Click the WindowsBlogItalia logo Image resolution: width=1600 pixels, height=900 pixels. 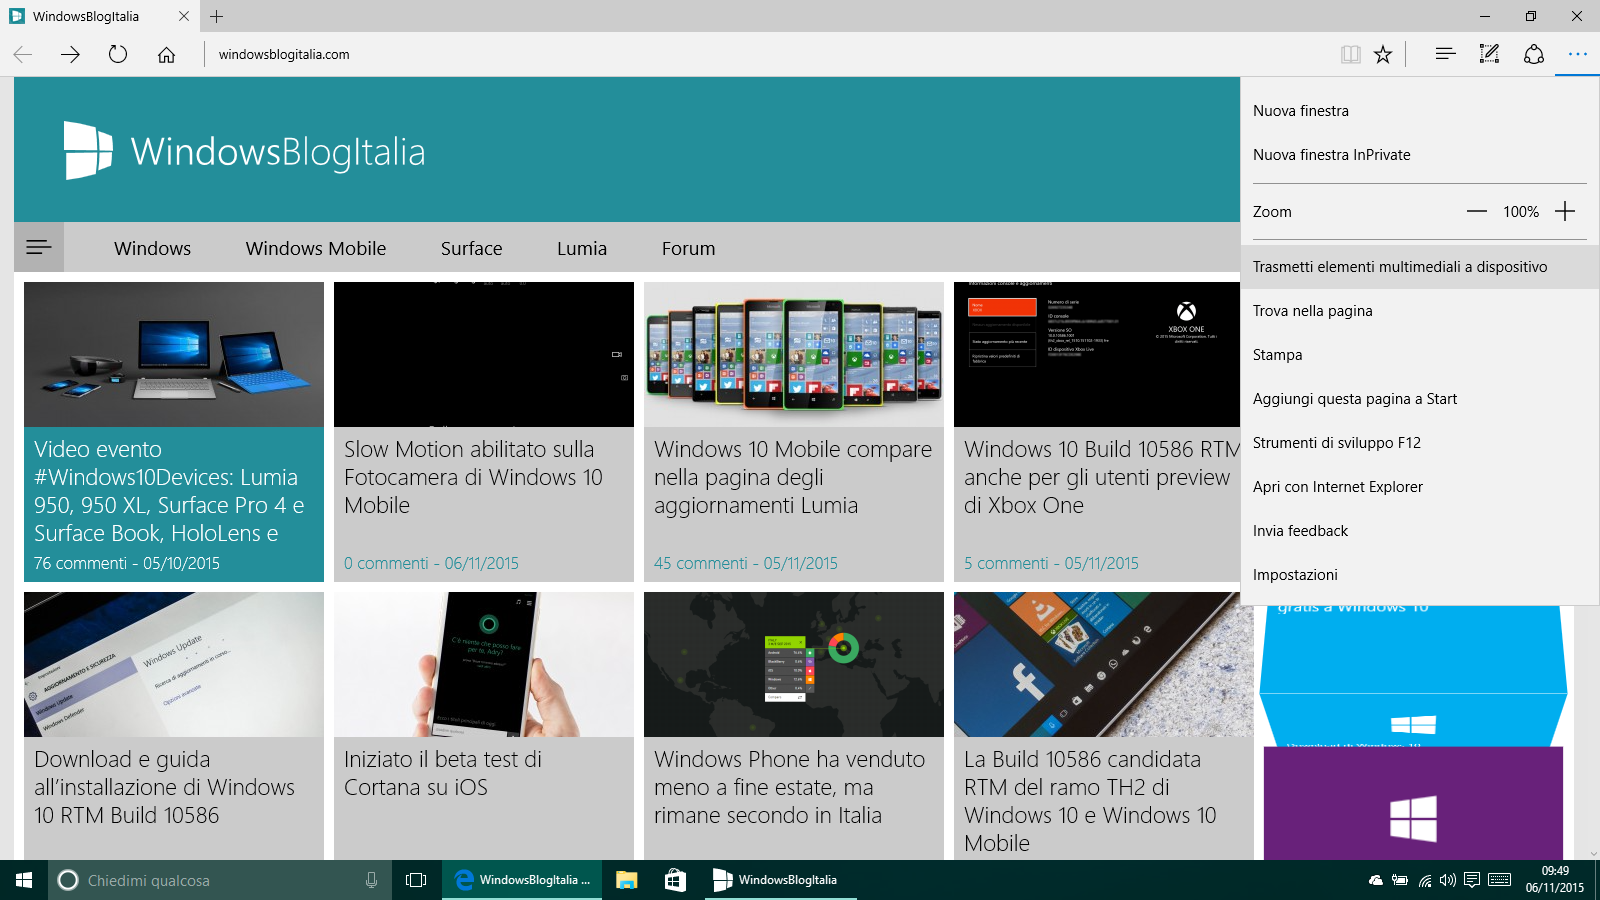[x=245, y=151]
